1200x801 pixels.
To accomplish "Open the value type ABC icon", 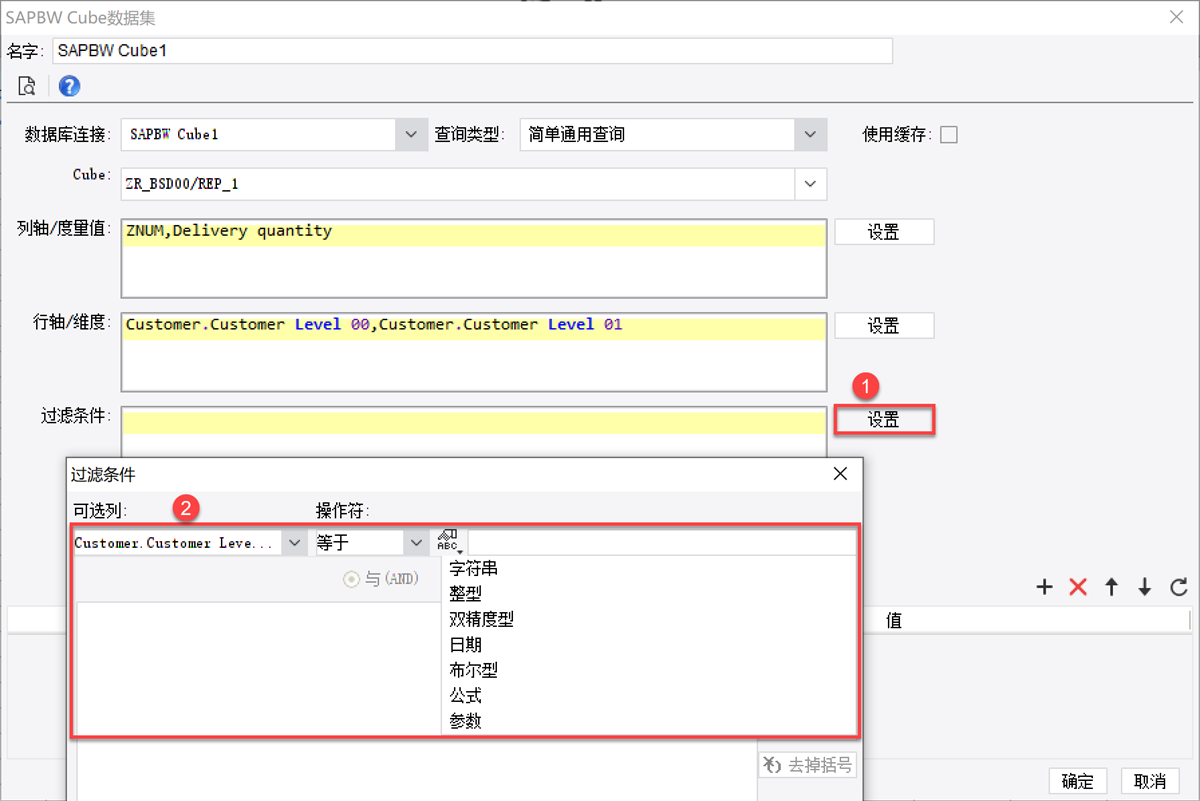I will (449, 542).
